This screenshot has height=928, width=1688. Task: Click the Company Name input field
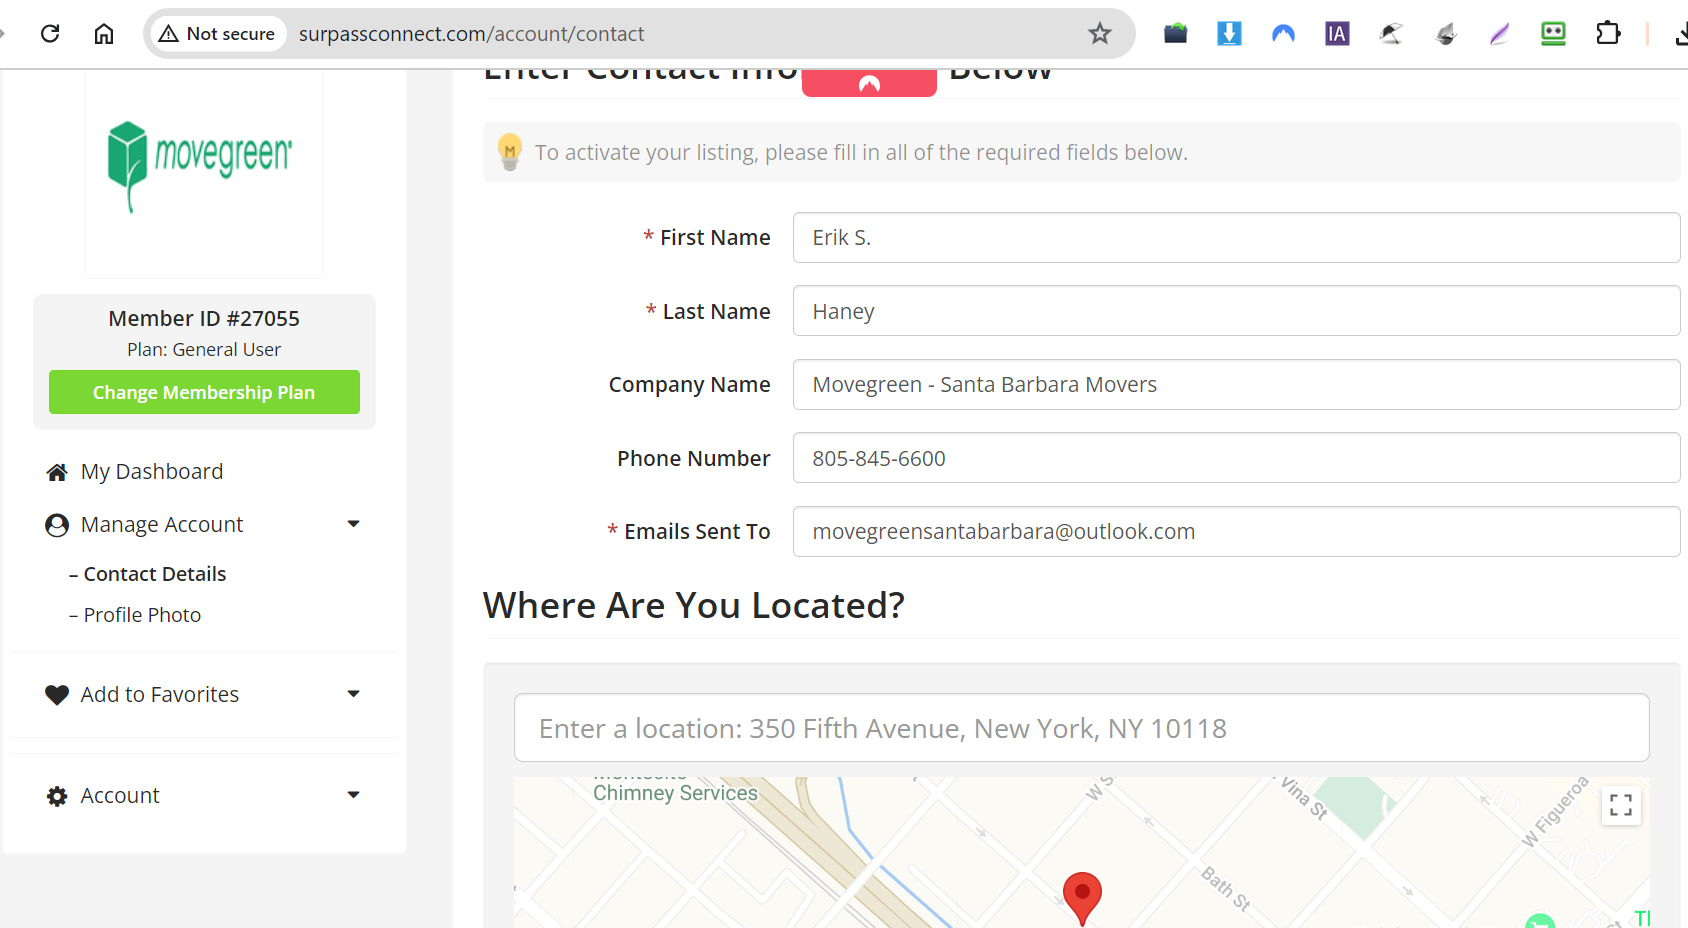pyautogui.click(x=1236, y=385)
